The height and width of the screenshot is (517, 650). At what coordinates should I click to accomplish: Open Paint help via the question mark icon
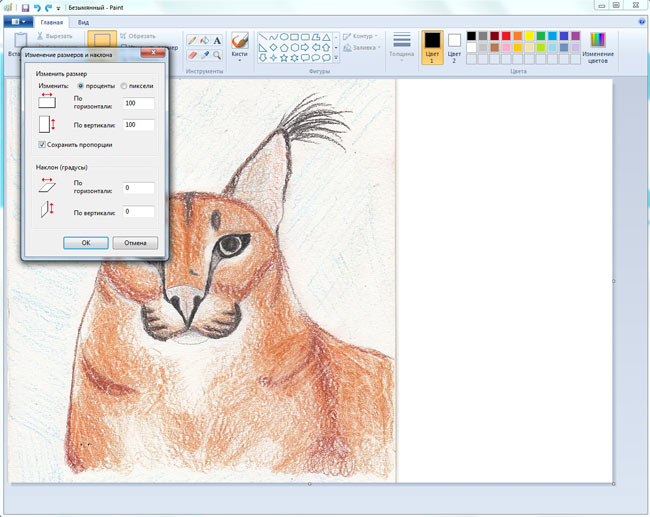pyautogui.click(x=643, y=22)
